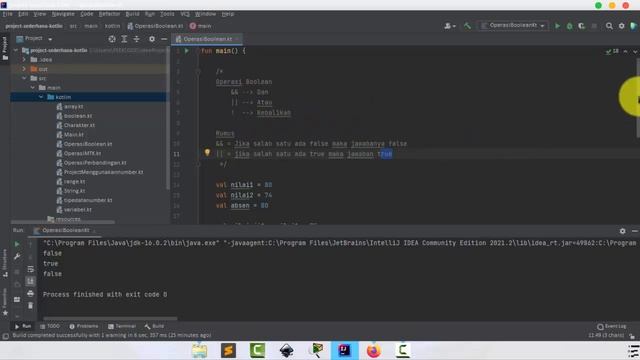Open Firefox from the taskbar
640x360 pixels.
click(373, 350)
